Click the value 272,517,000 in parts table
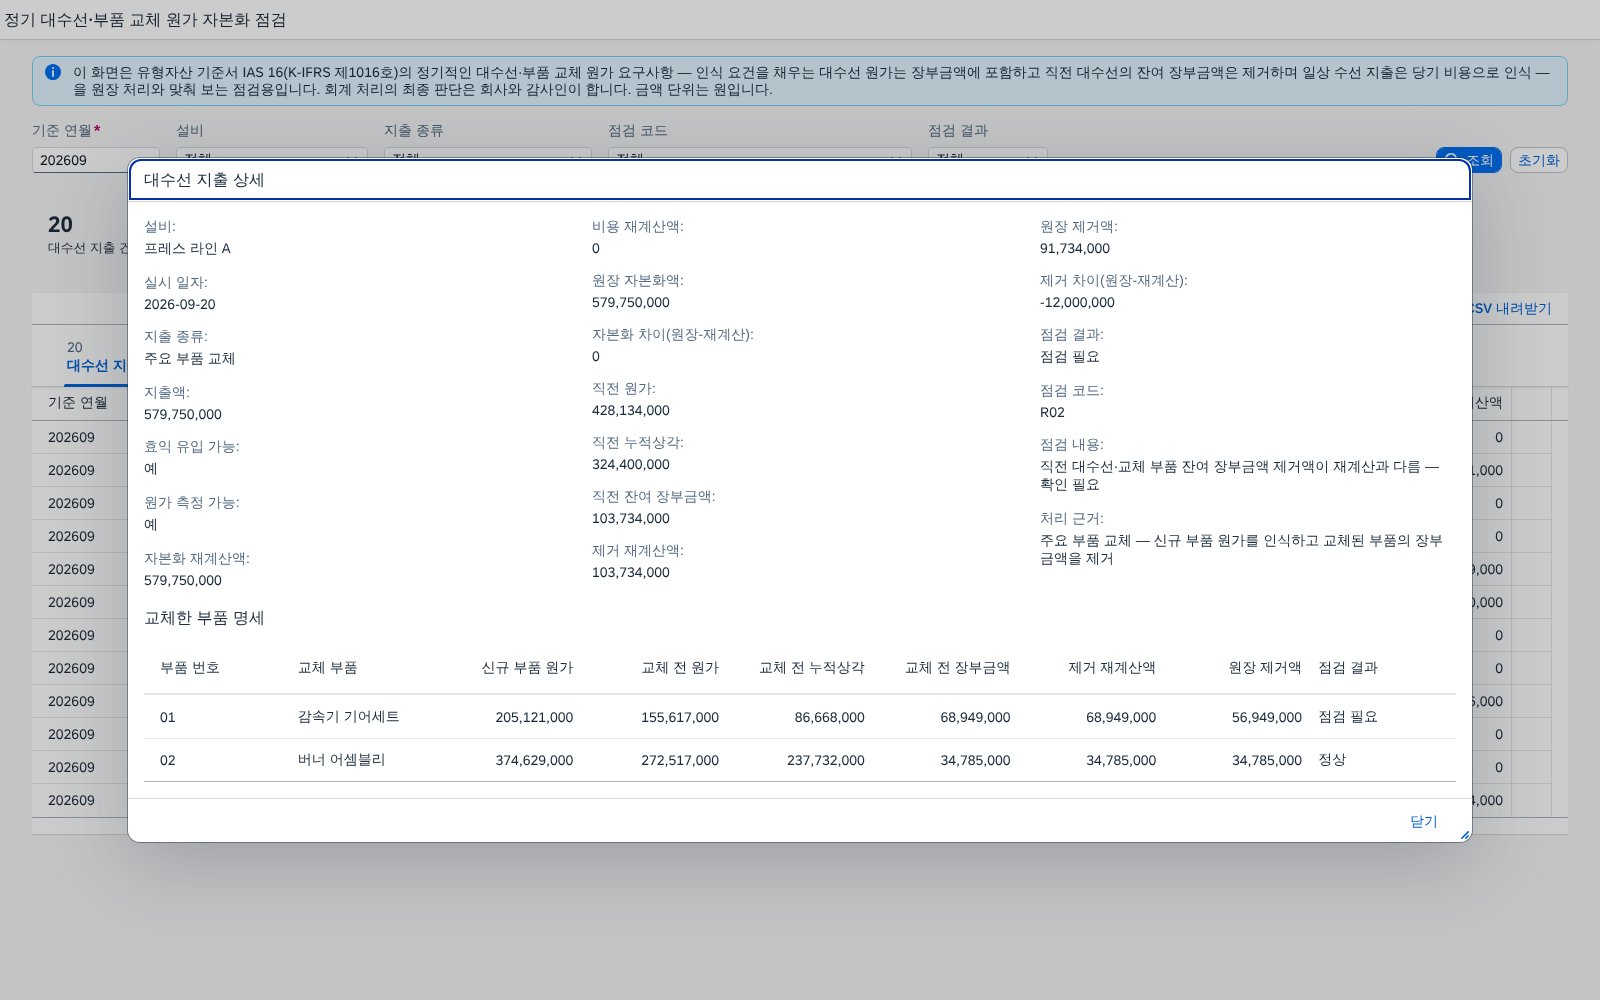The image size is (1600, 1000). coord(680,760)
